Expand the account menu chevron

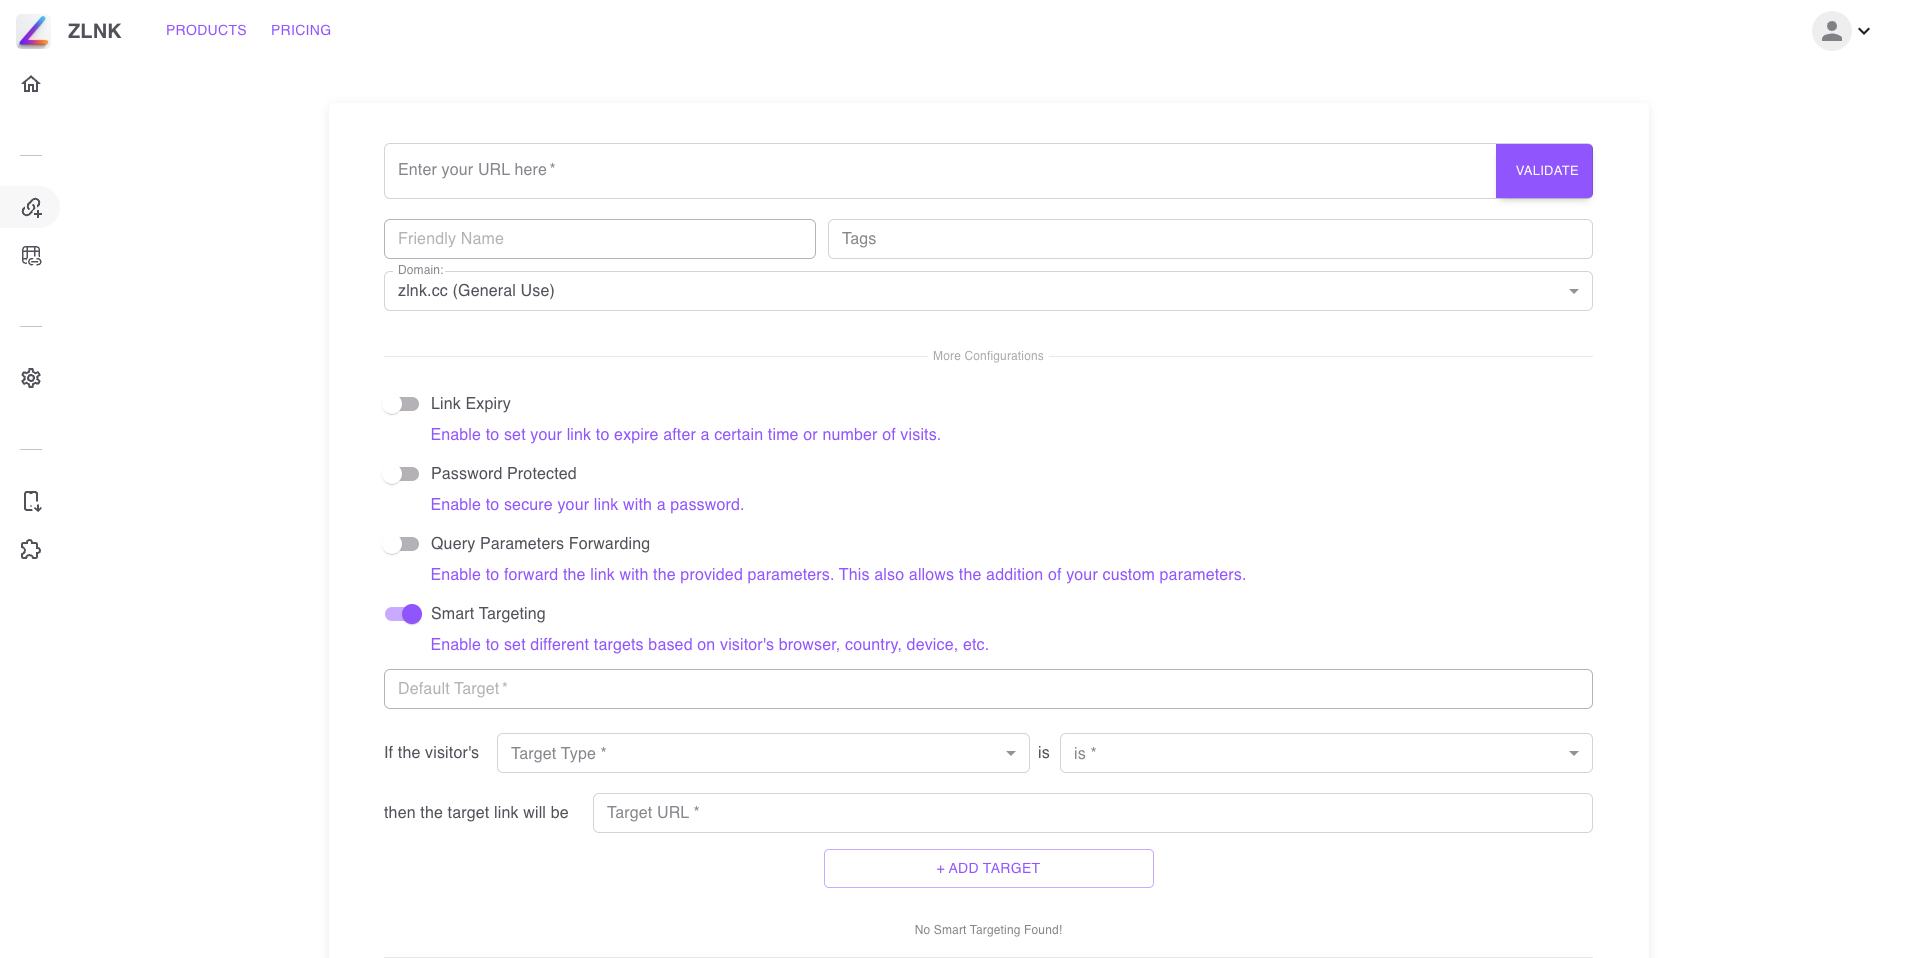(x=1864, y=31)
